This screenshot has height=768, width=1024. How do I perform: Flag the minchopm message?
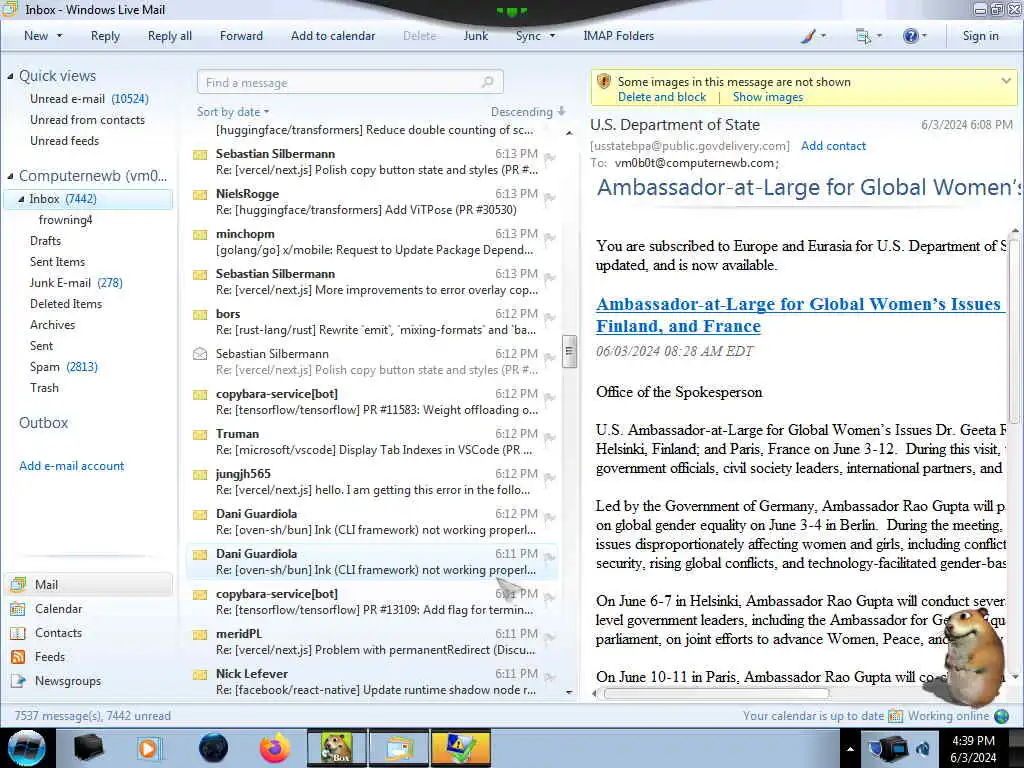click(550, 237)
